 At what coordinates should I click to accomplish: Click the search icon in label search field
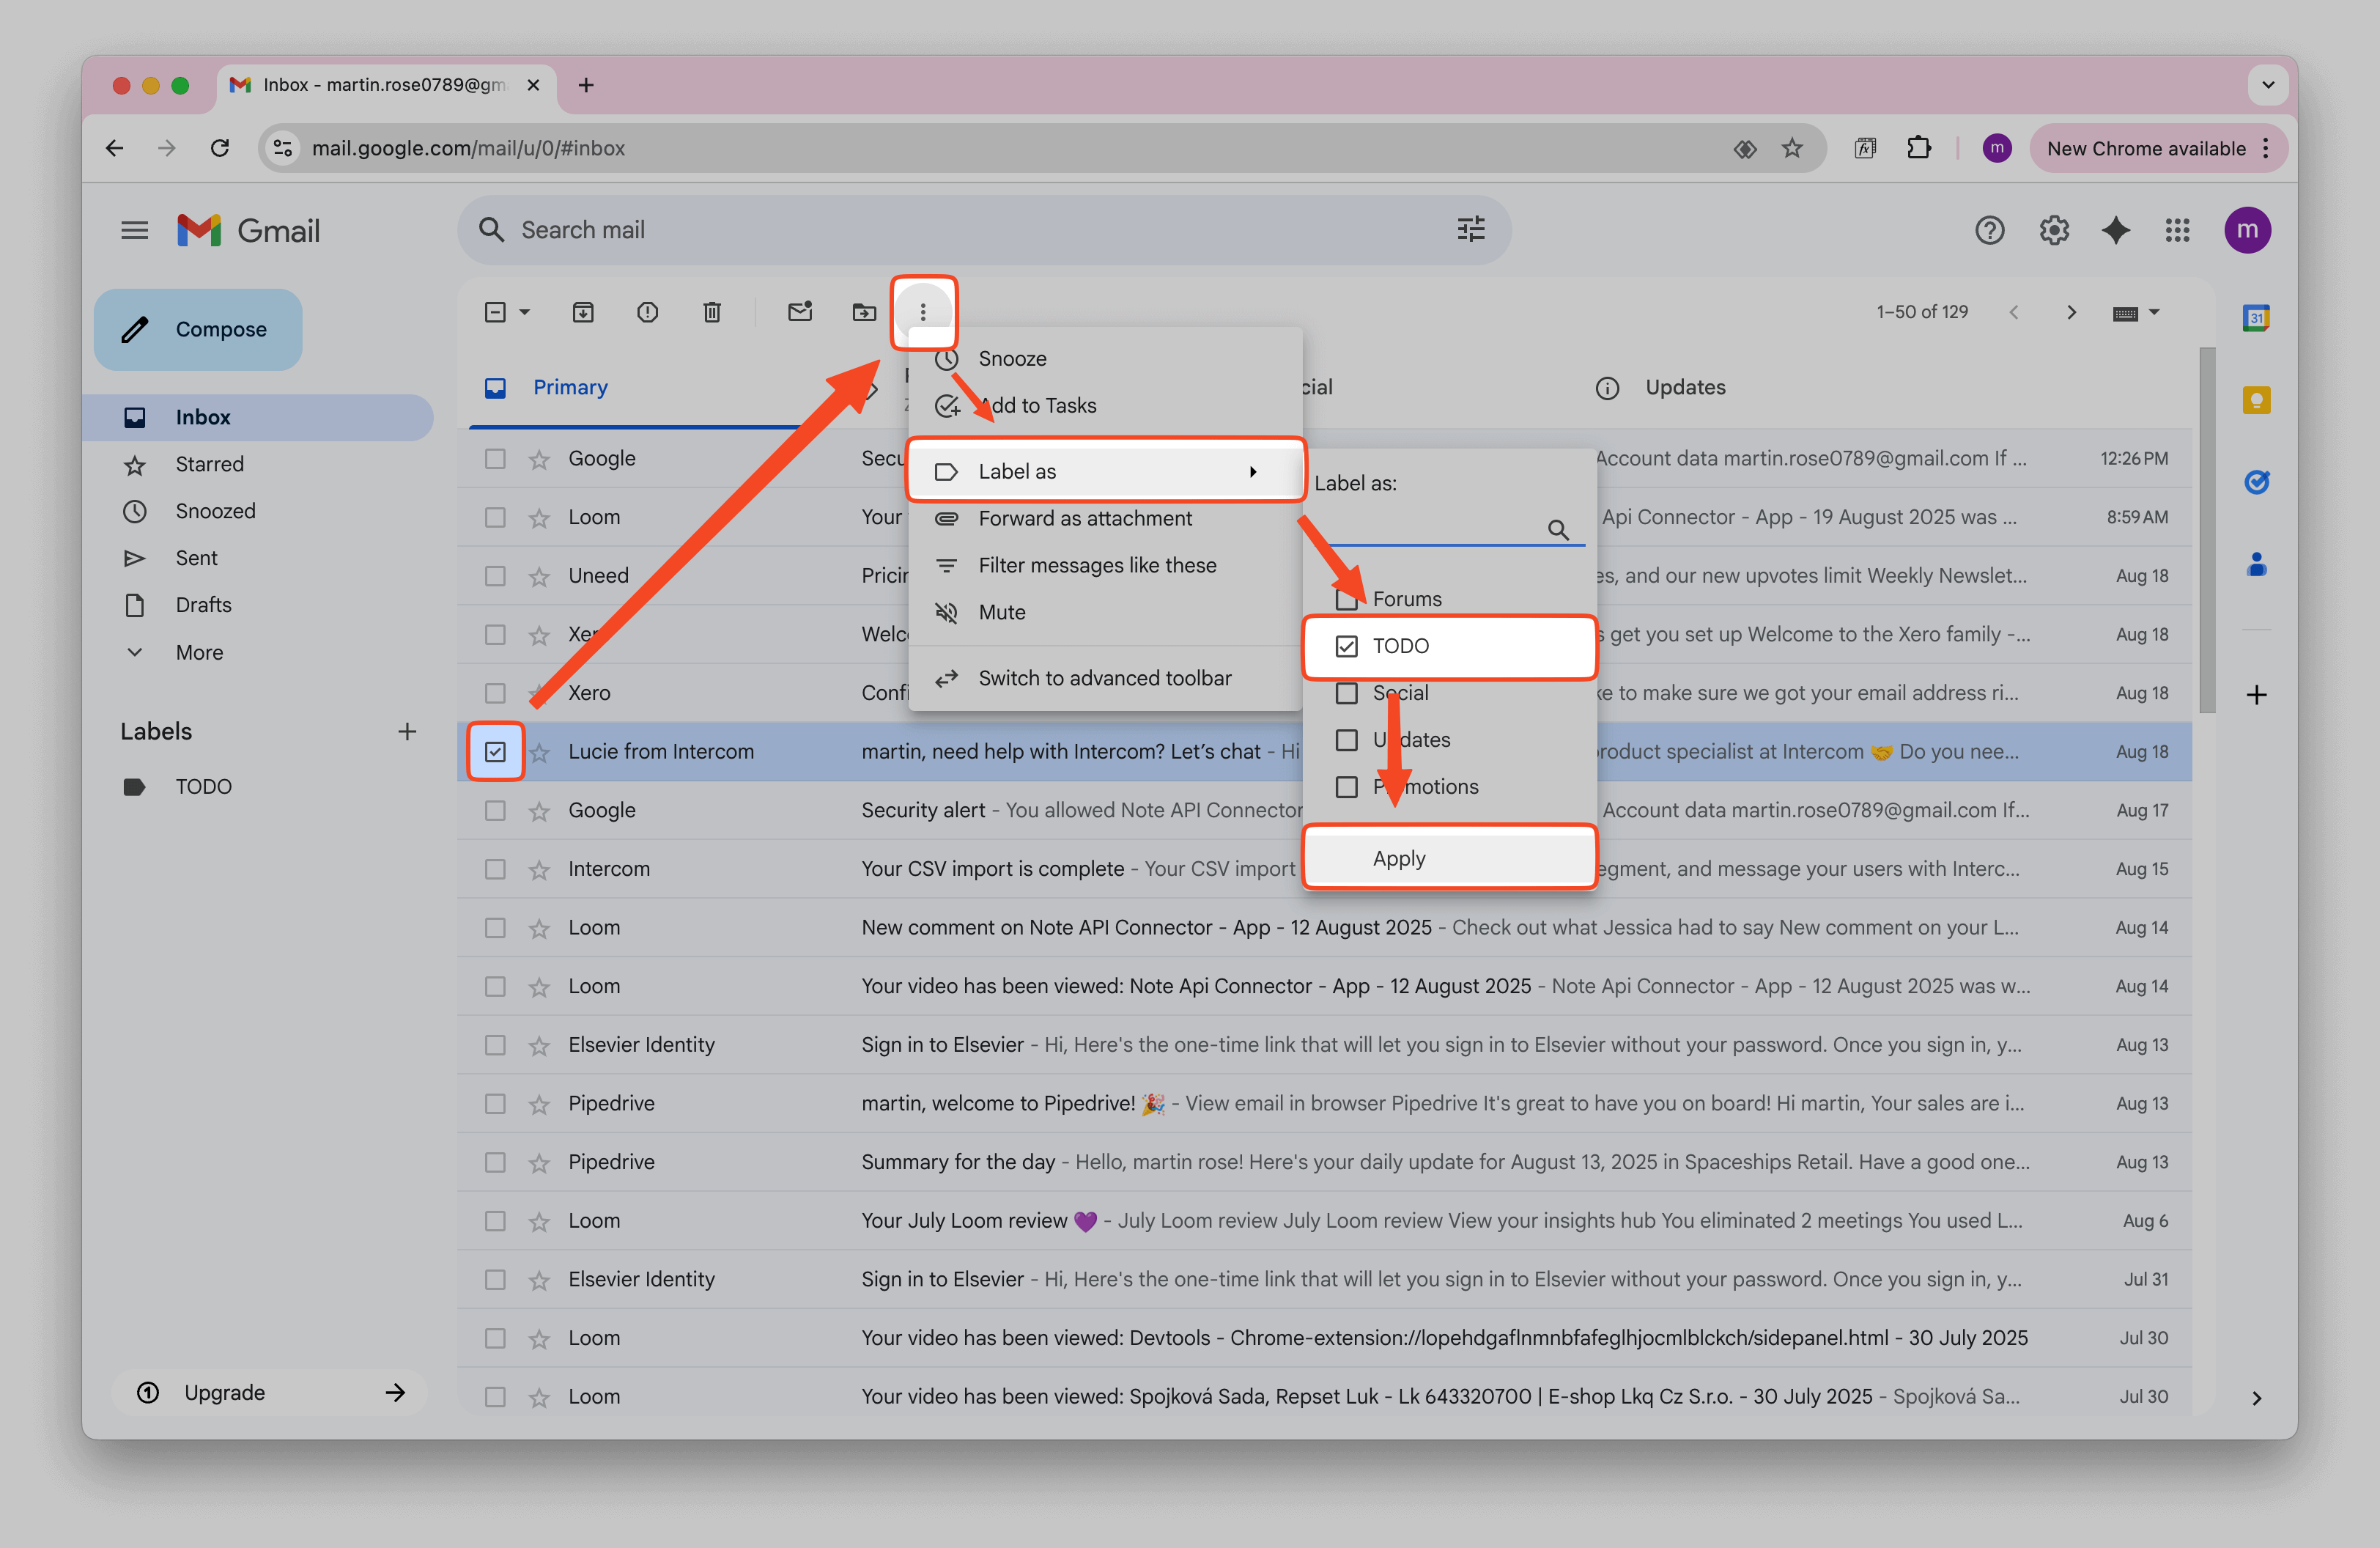1558,529
